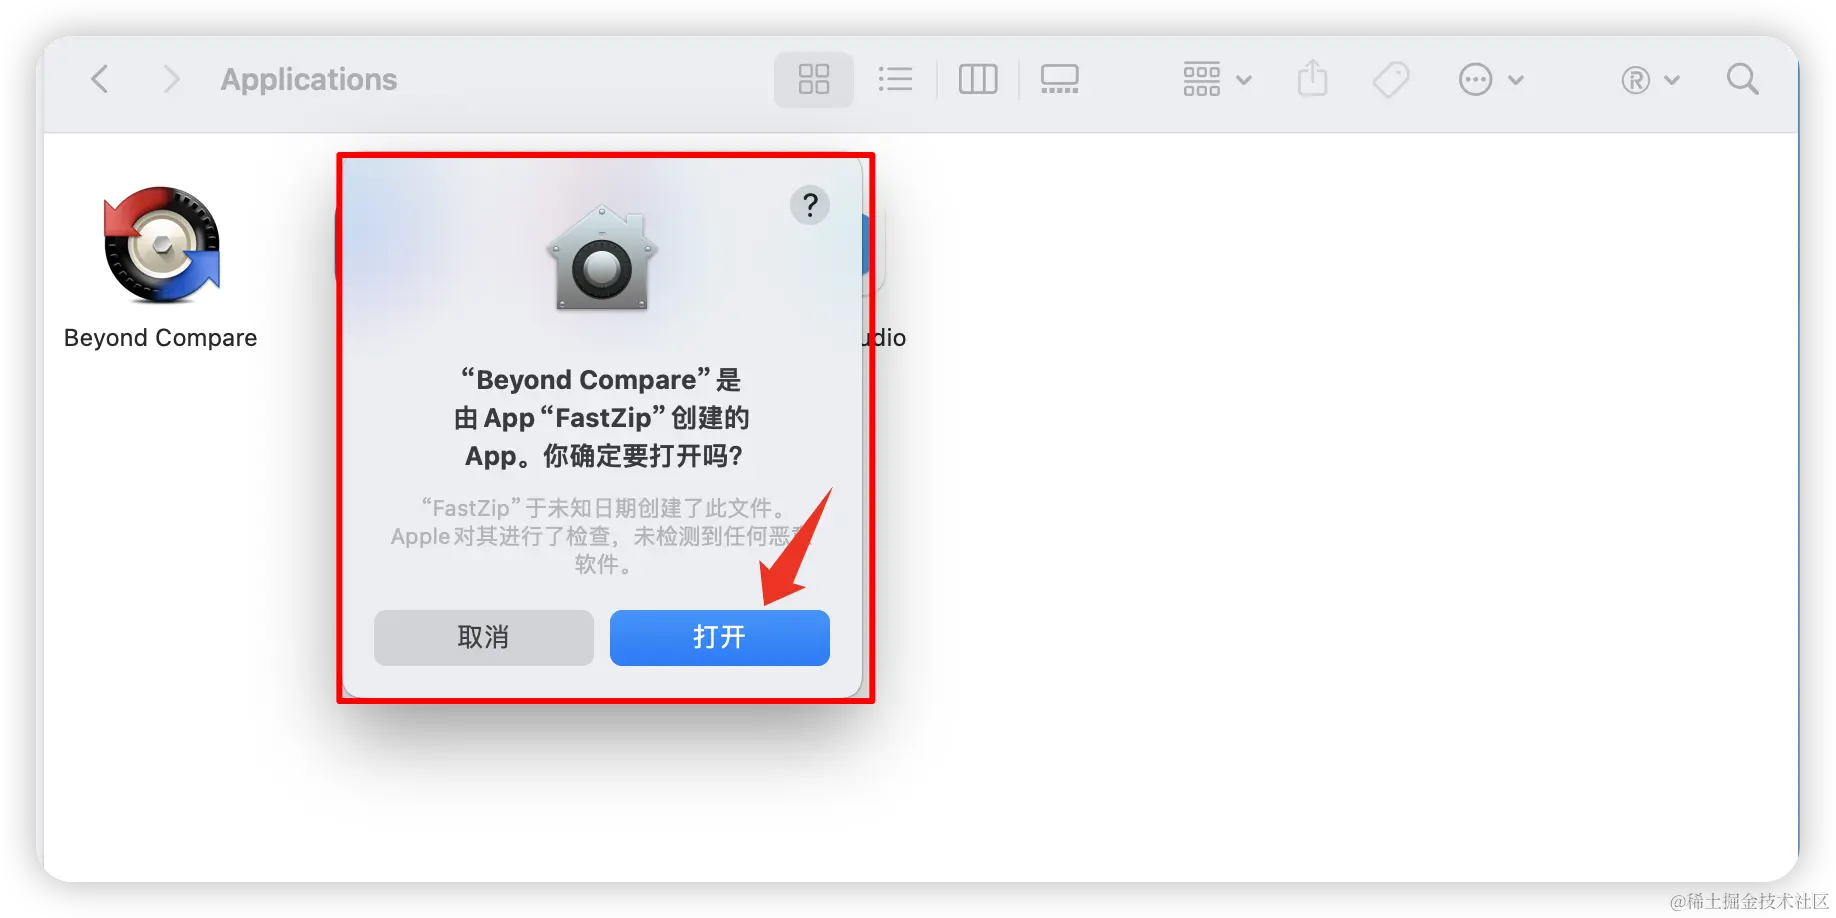The width and height of the screenshot is (1836, 918).
Task: Switch to gallery view
Action: pos(1059,79)
